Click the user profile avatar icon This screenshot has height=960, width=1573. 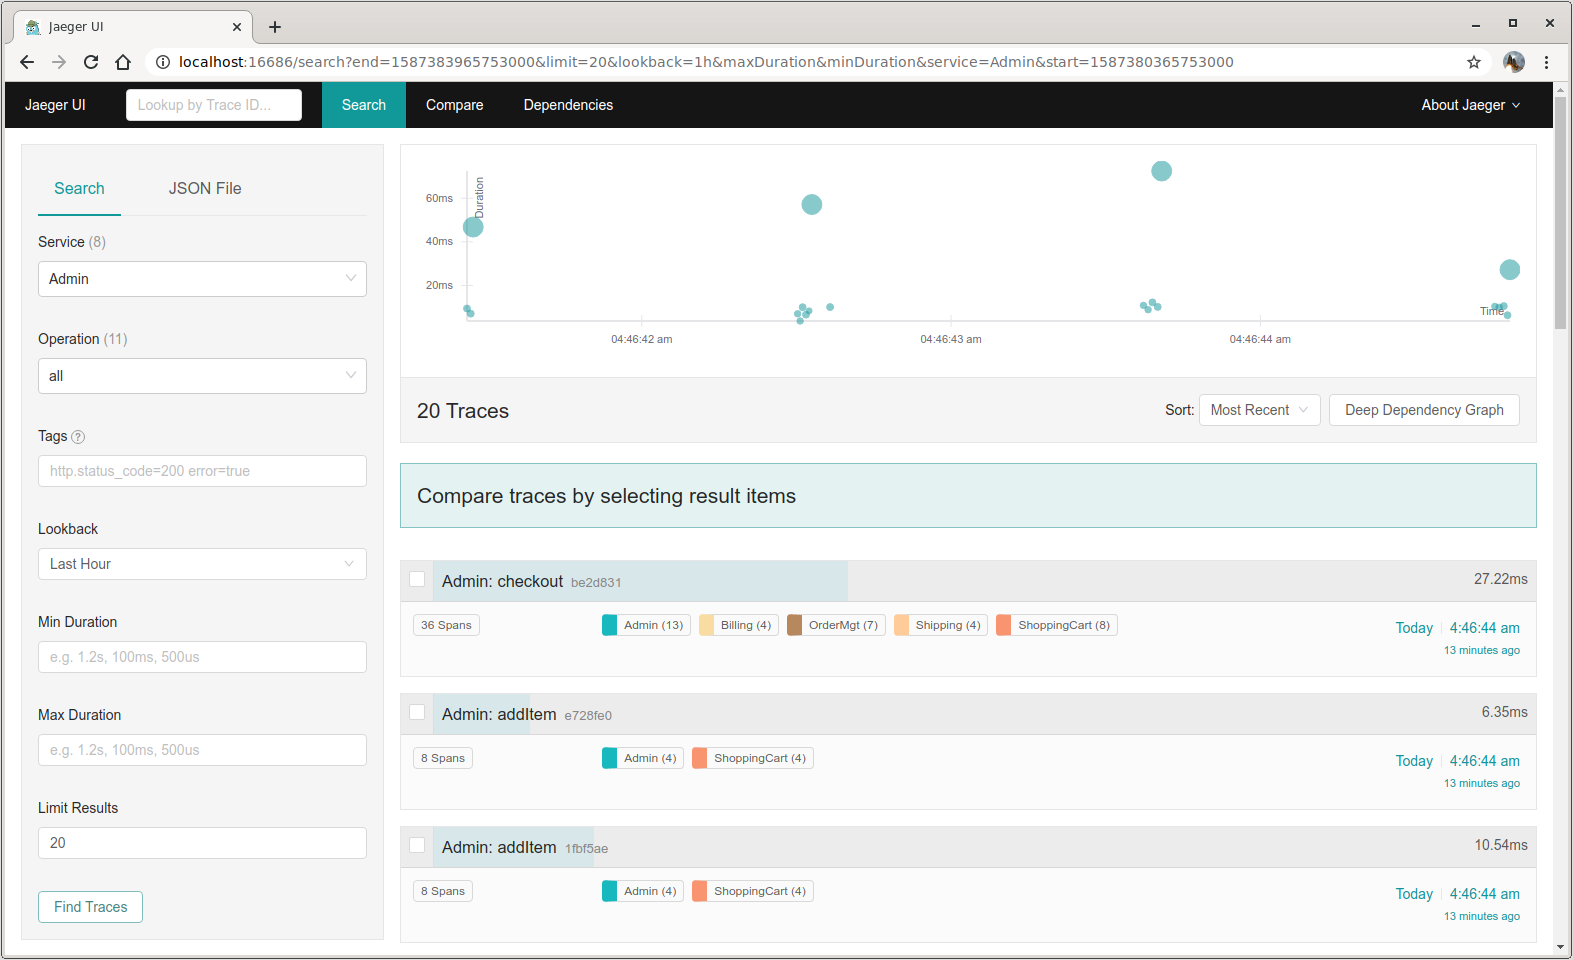pyautogui.click(x=1513, y=62)
